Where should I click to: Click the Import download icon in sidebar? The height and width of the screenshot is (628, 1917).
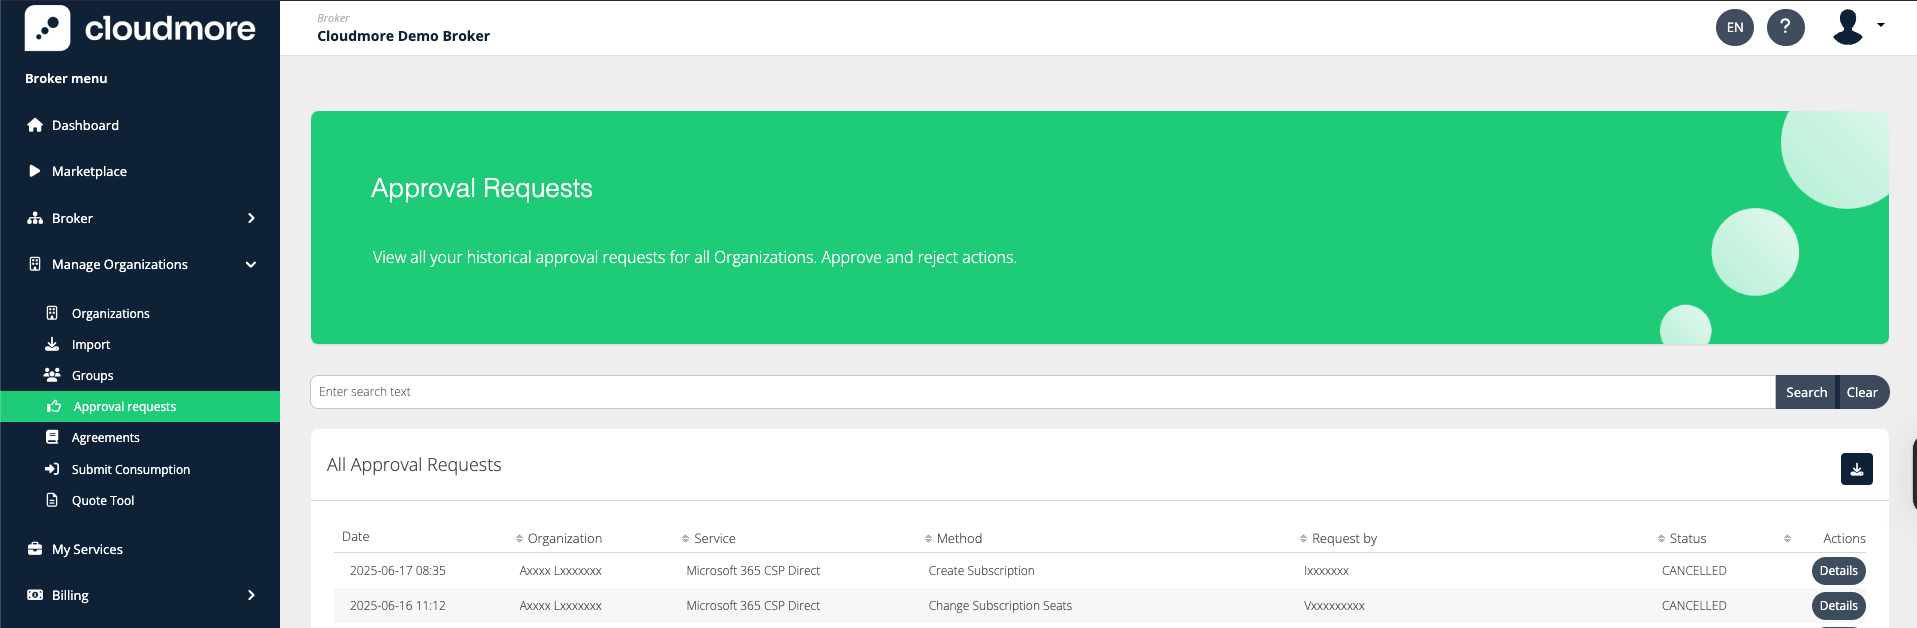tap(52, 344)
